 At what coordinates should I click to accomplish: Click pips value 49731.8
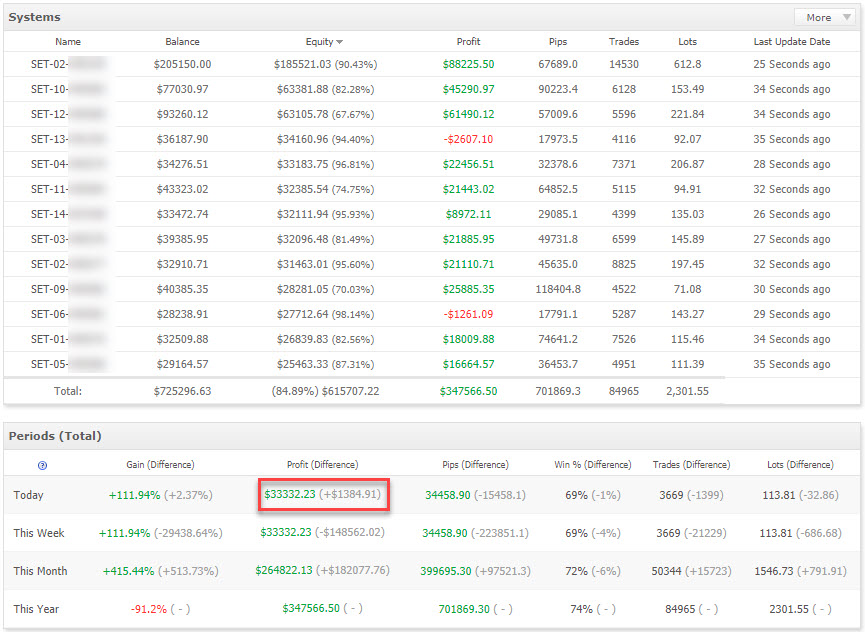pyautogui.click(x=558, y=239)
